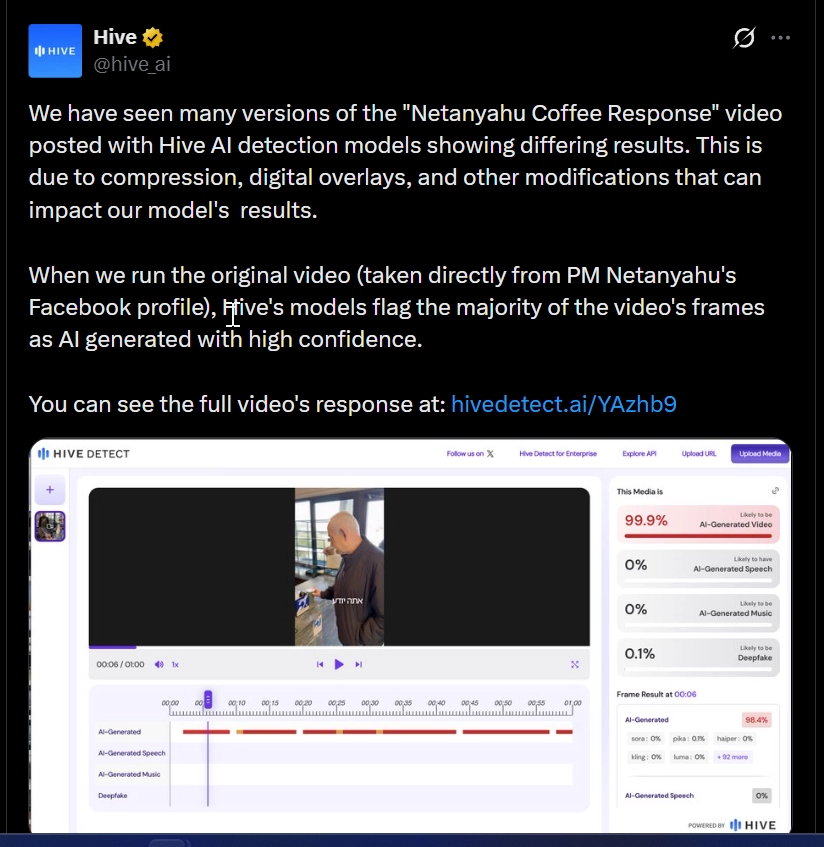Open the @hive_ai handle
Viewport: 824px width, 847px height.
coord(132,64)
